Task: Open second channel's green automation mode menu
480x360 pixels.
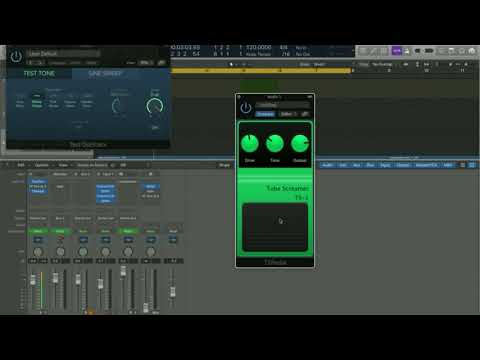Action: (x=60, y=231)
